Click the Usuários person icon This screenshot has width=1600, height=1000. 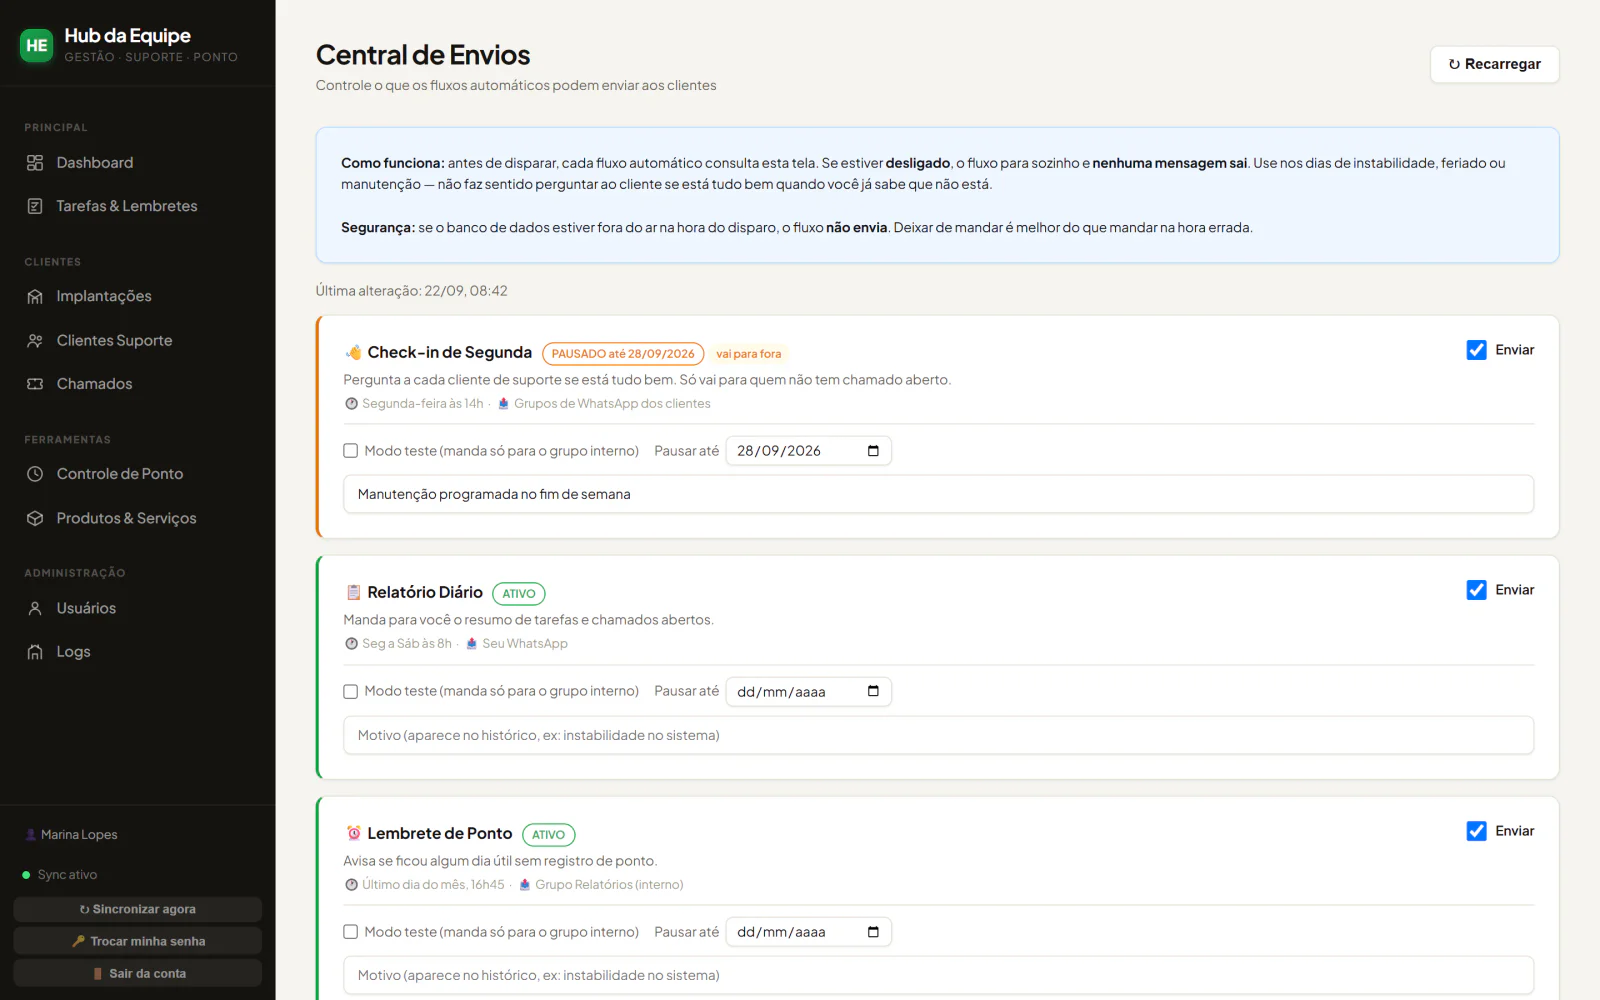pos(35,608)
